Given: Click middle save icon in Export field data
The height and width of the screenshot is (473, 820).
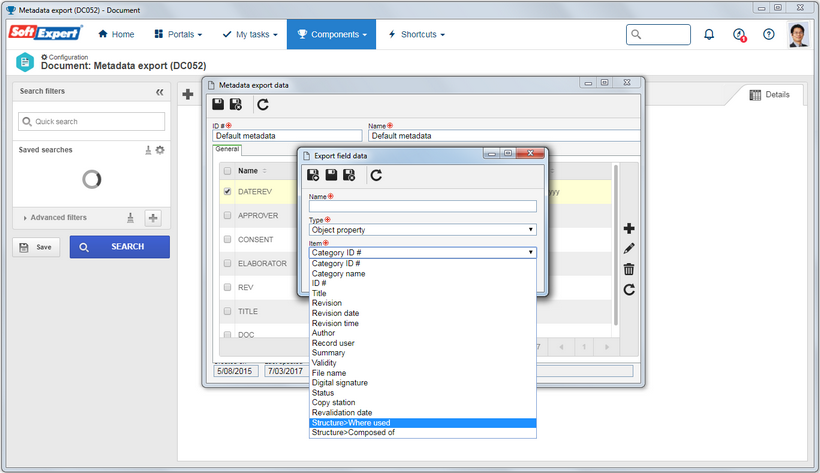Looking at the screenshot, I should (x=331, y=175).
